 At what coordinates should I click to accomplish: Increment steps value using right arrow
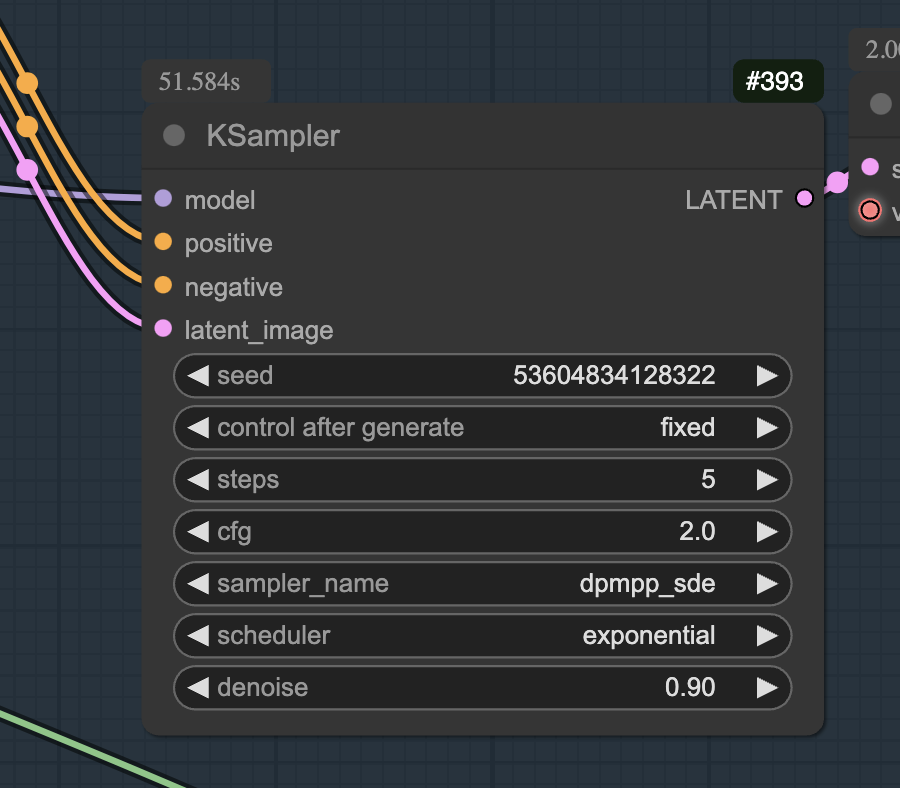point(767,480)
